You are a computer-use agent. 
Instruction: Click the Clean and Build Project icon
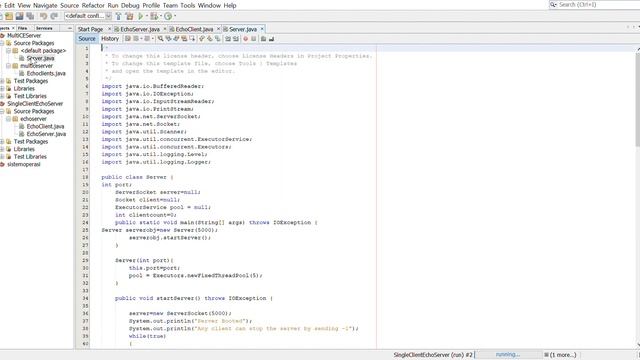pyautogui.click(x=129, y=16)
